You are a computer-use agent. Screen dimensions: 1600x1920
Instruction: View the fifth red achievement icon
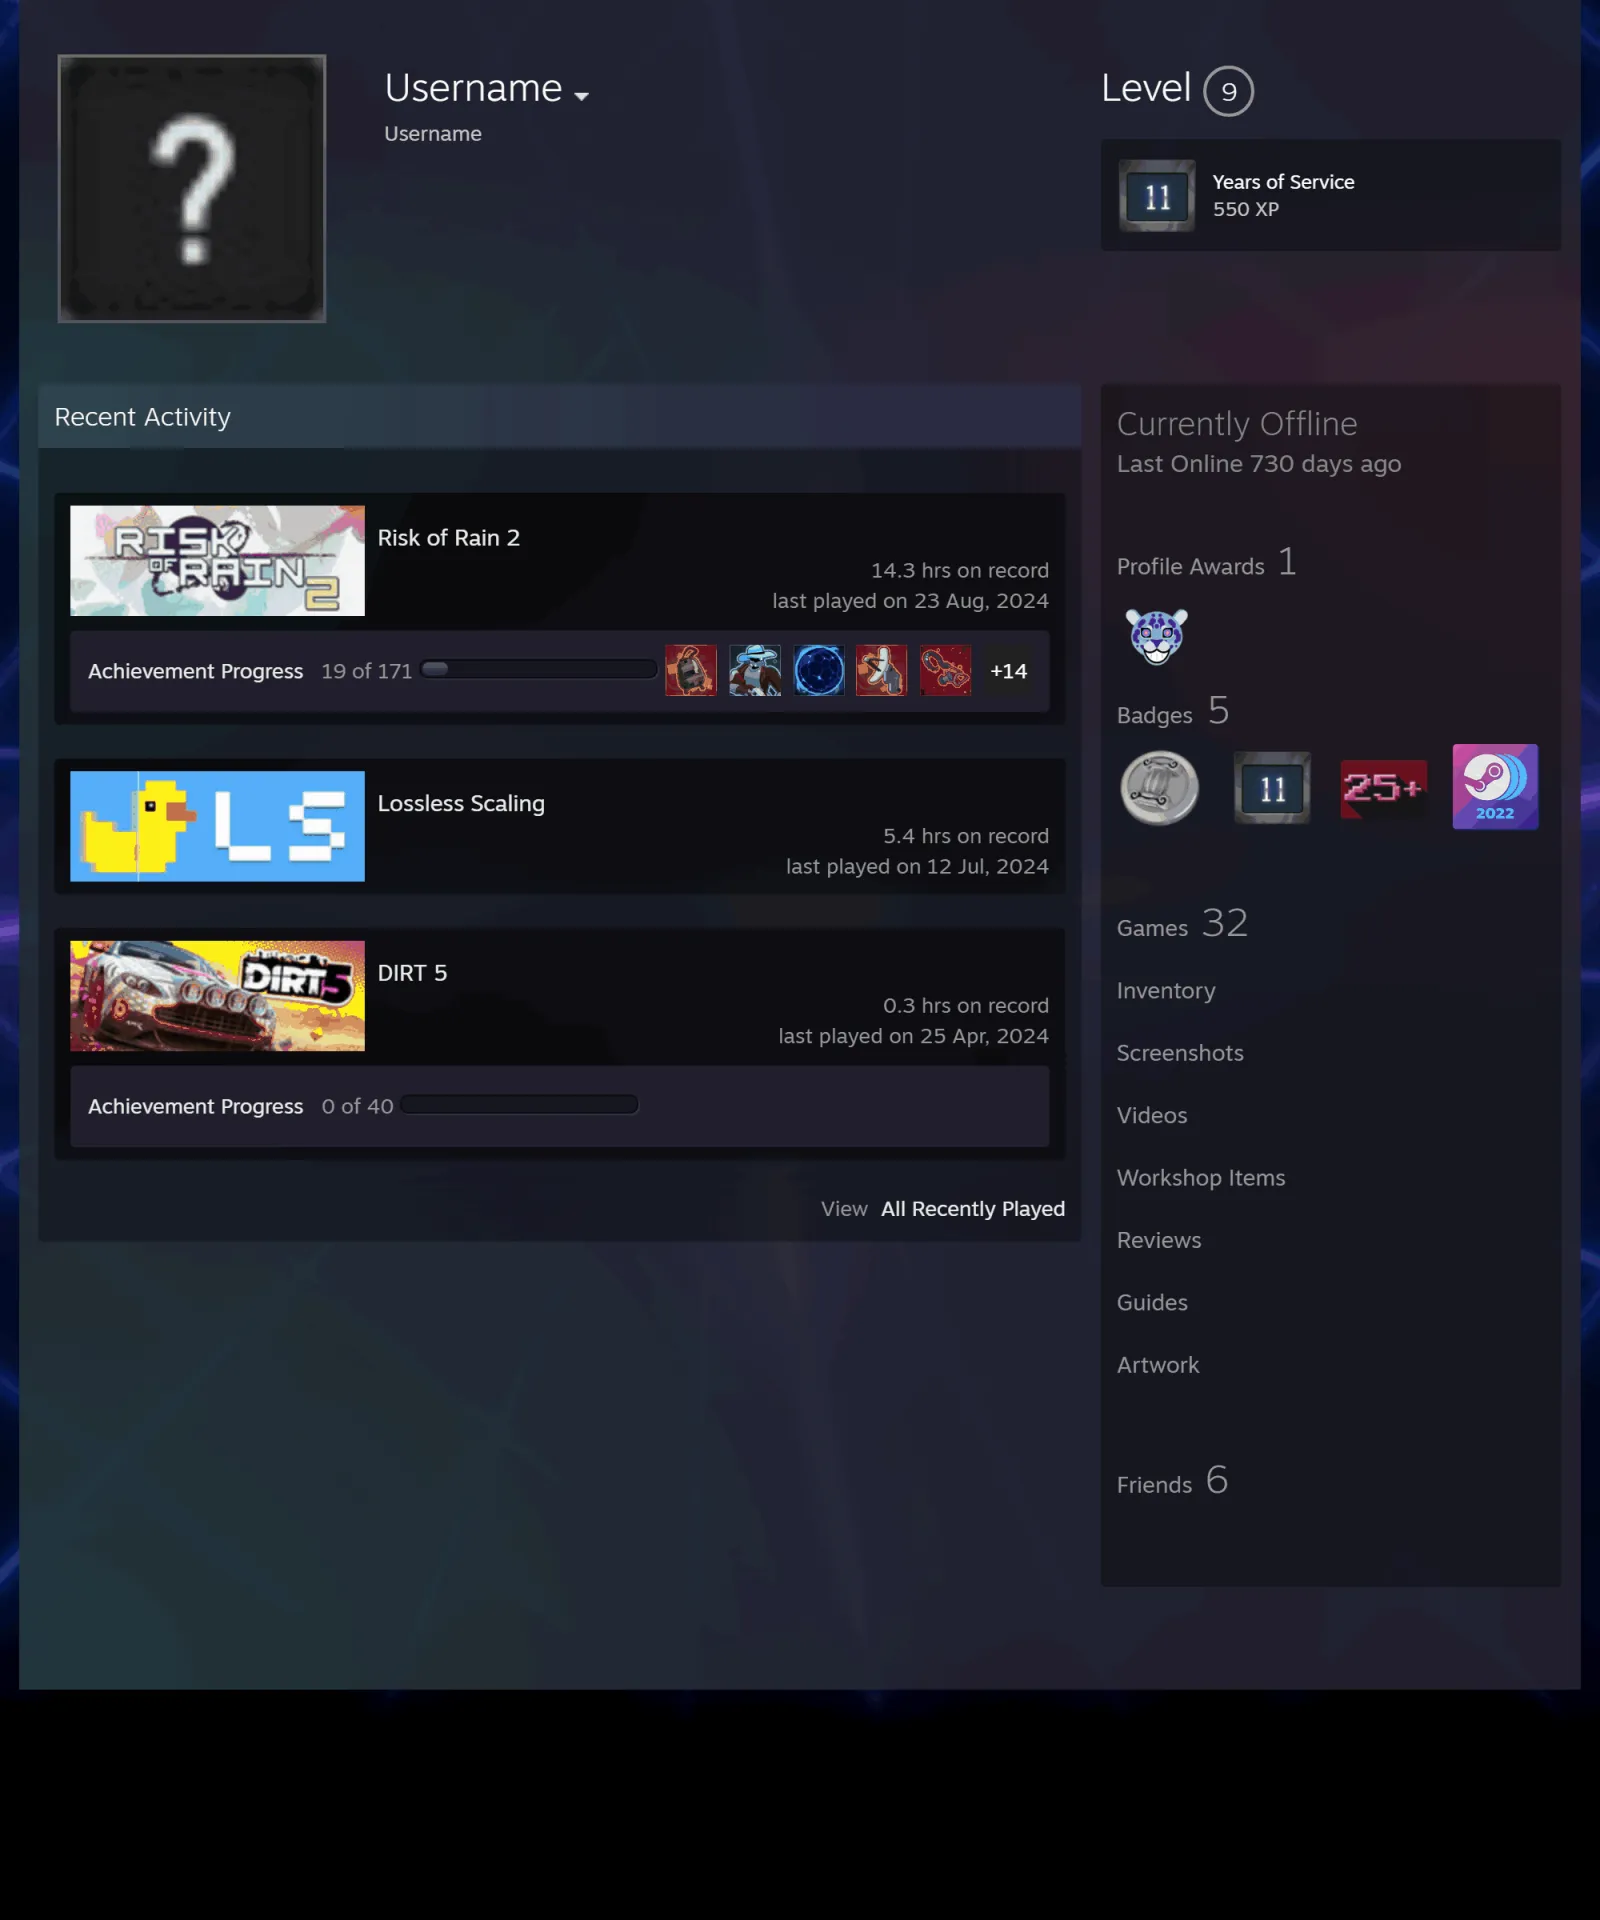pyautogui.click(x=946, y=671)
